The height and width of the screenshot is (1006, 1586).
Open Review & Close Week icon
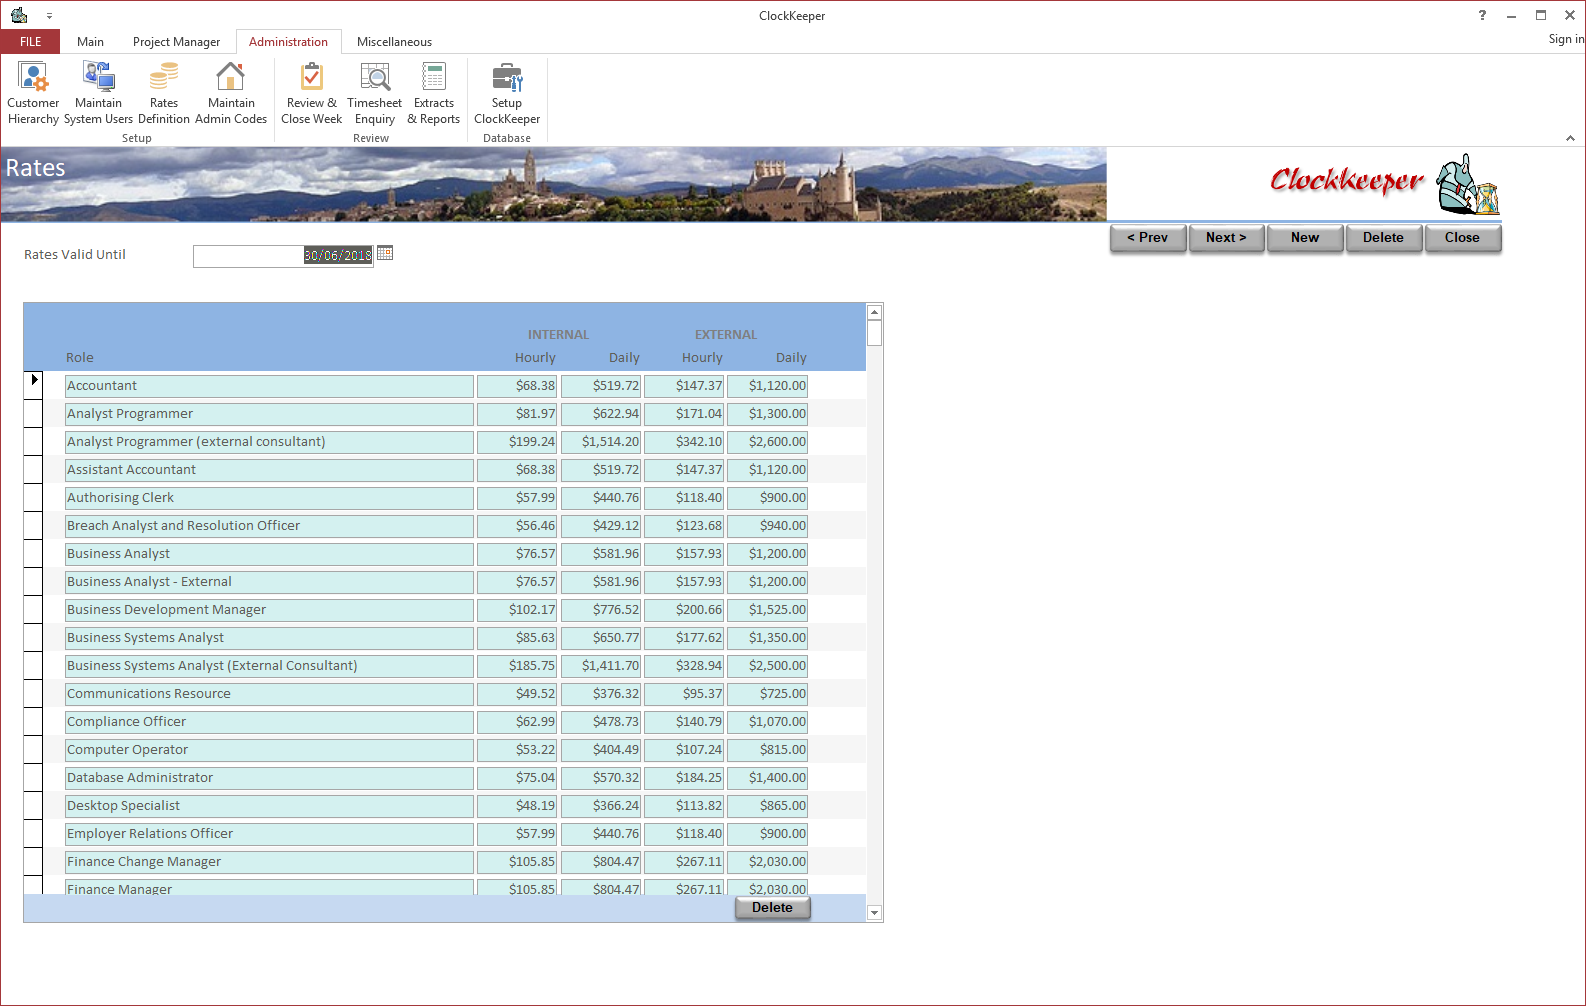pyautogui.click(x=311, y=93)
